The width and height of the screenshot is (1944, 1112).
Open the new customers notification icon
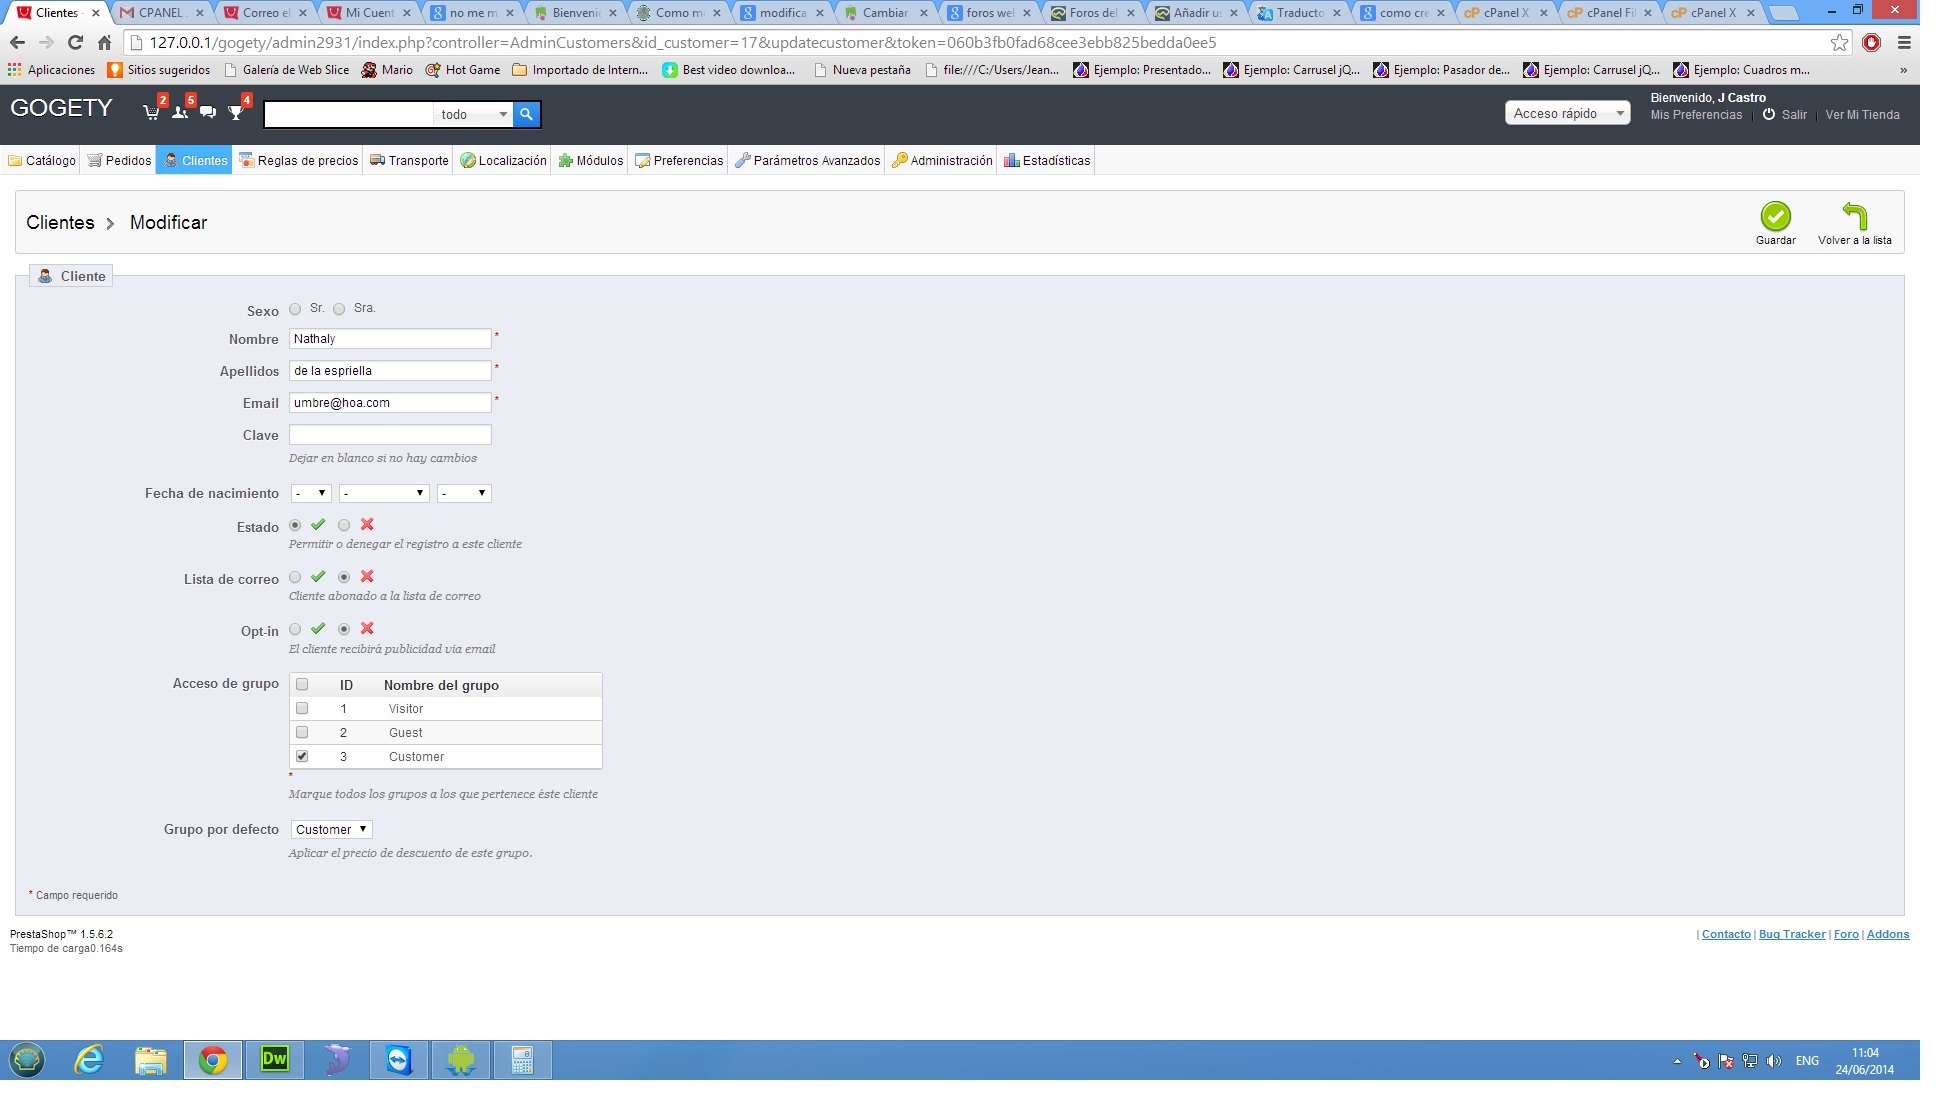(180, 113)
